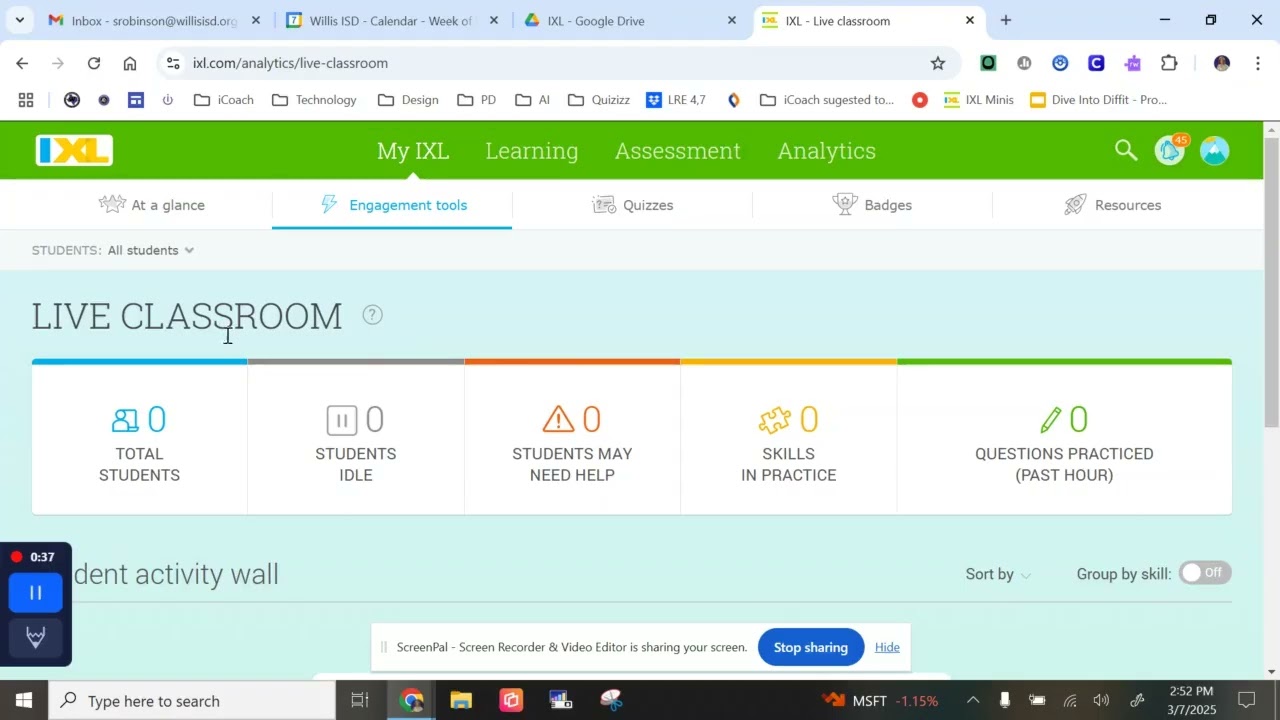
Task: Pause the ScreenPal recording
Action: click(x=35, y=593)
